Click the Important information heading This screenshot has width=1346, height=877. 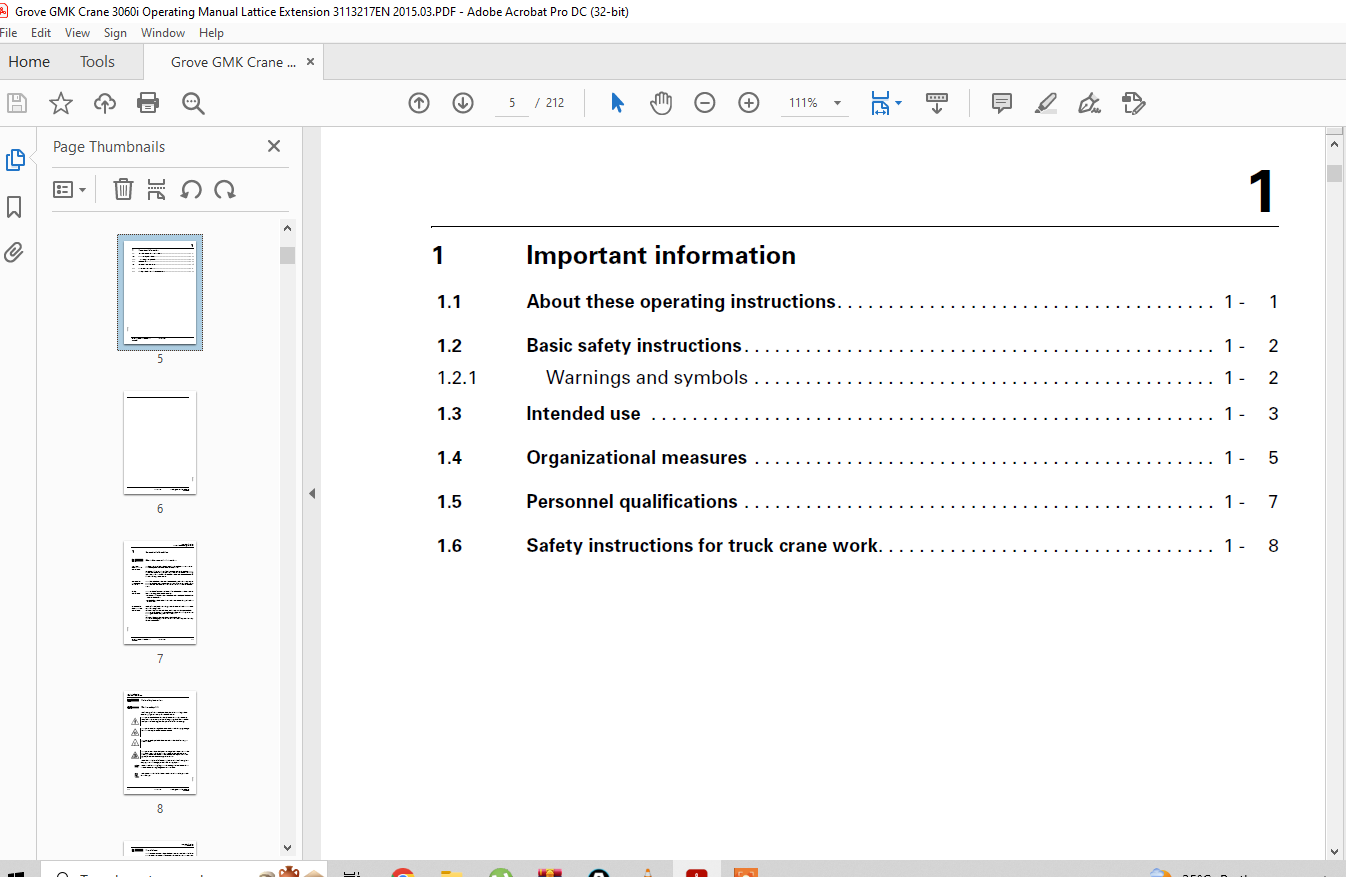click(x=661, y=255)
